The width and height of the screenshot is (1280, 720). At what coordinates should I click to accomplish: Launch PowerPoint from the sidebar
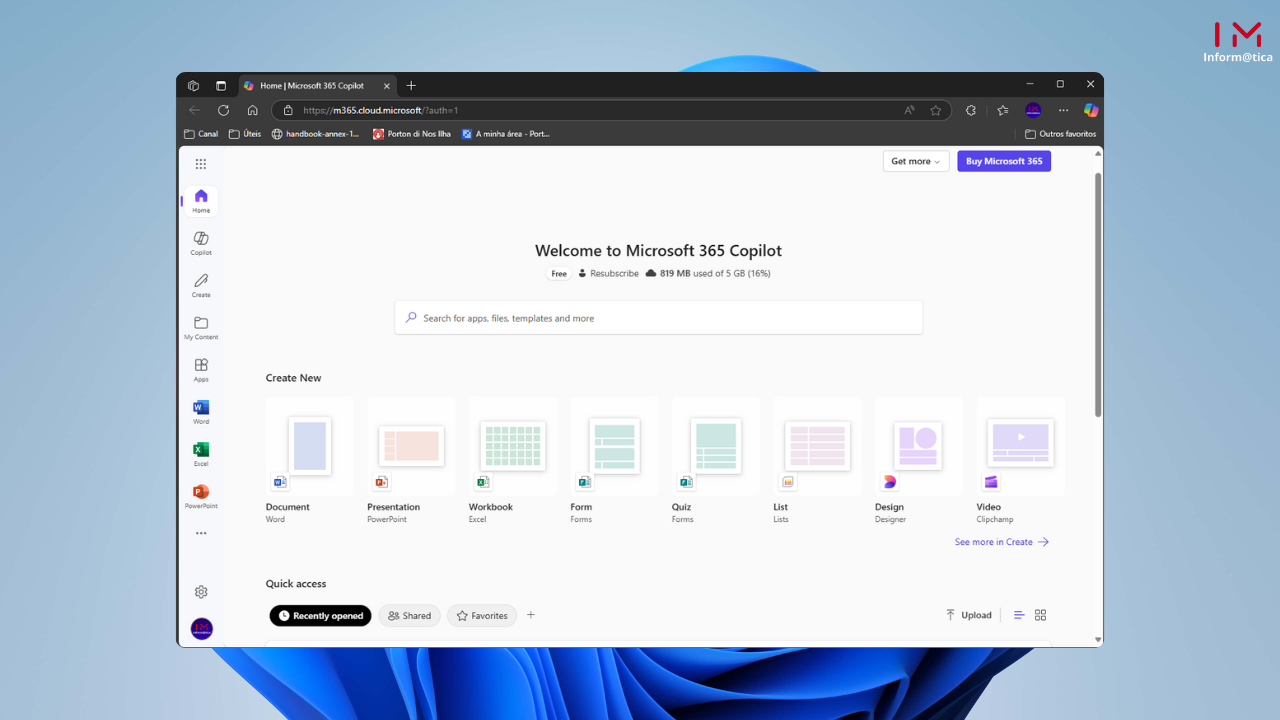(x=201, y=496)
